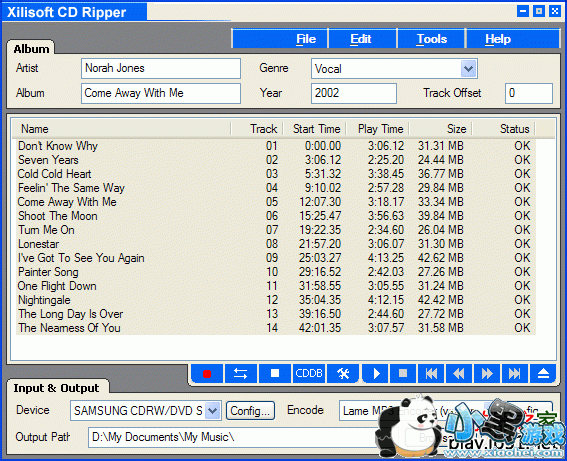567x461 pixels.
Task: Select "I've Got To See You Again"
Action: pos(276,258)
